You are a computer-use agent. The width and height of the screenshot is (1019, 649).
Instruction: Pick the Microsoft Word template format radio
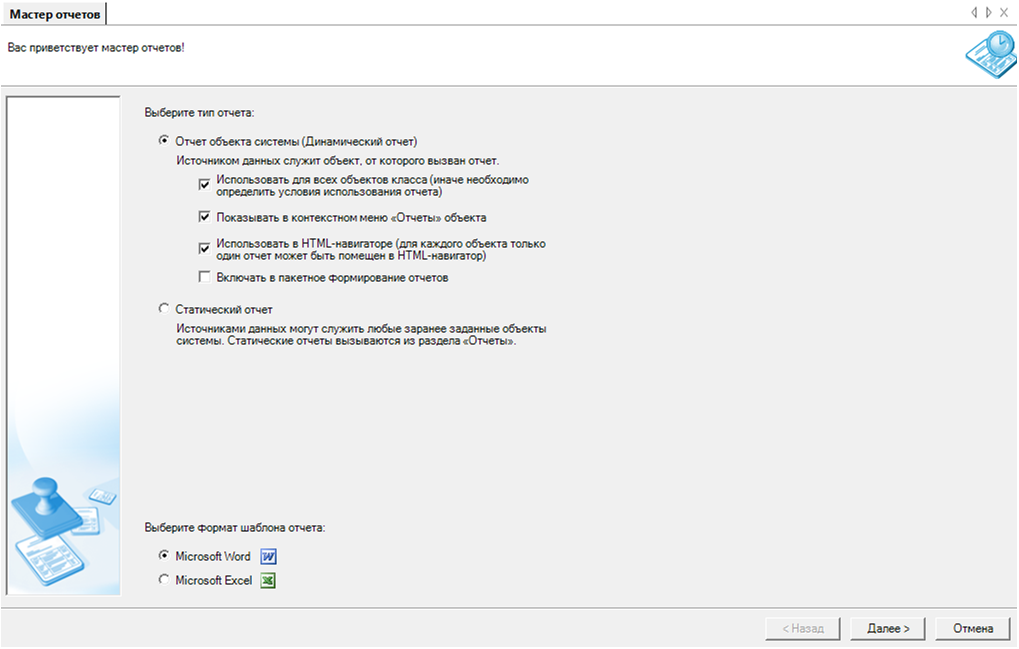pyautogui.click(x=165, y=556)
